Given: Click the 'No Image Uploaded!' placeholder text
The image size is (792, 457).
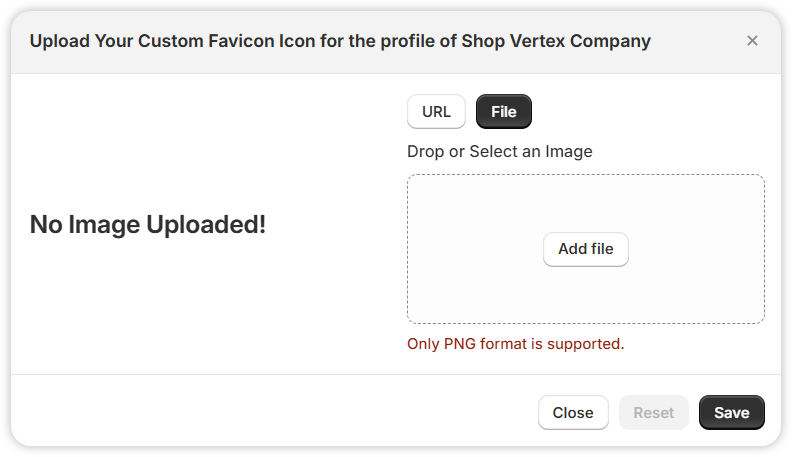Looking at the screenshot, I should click(147, 224).
